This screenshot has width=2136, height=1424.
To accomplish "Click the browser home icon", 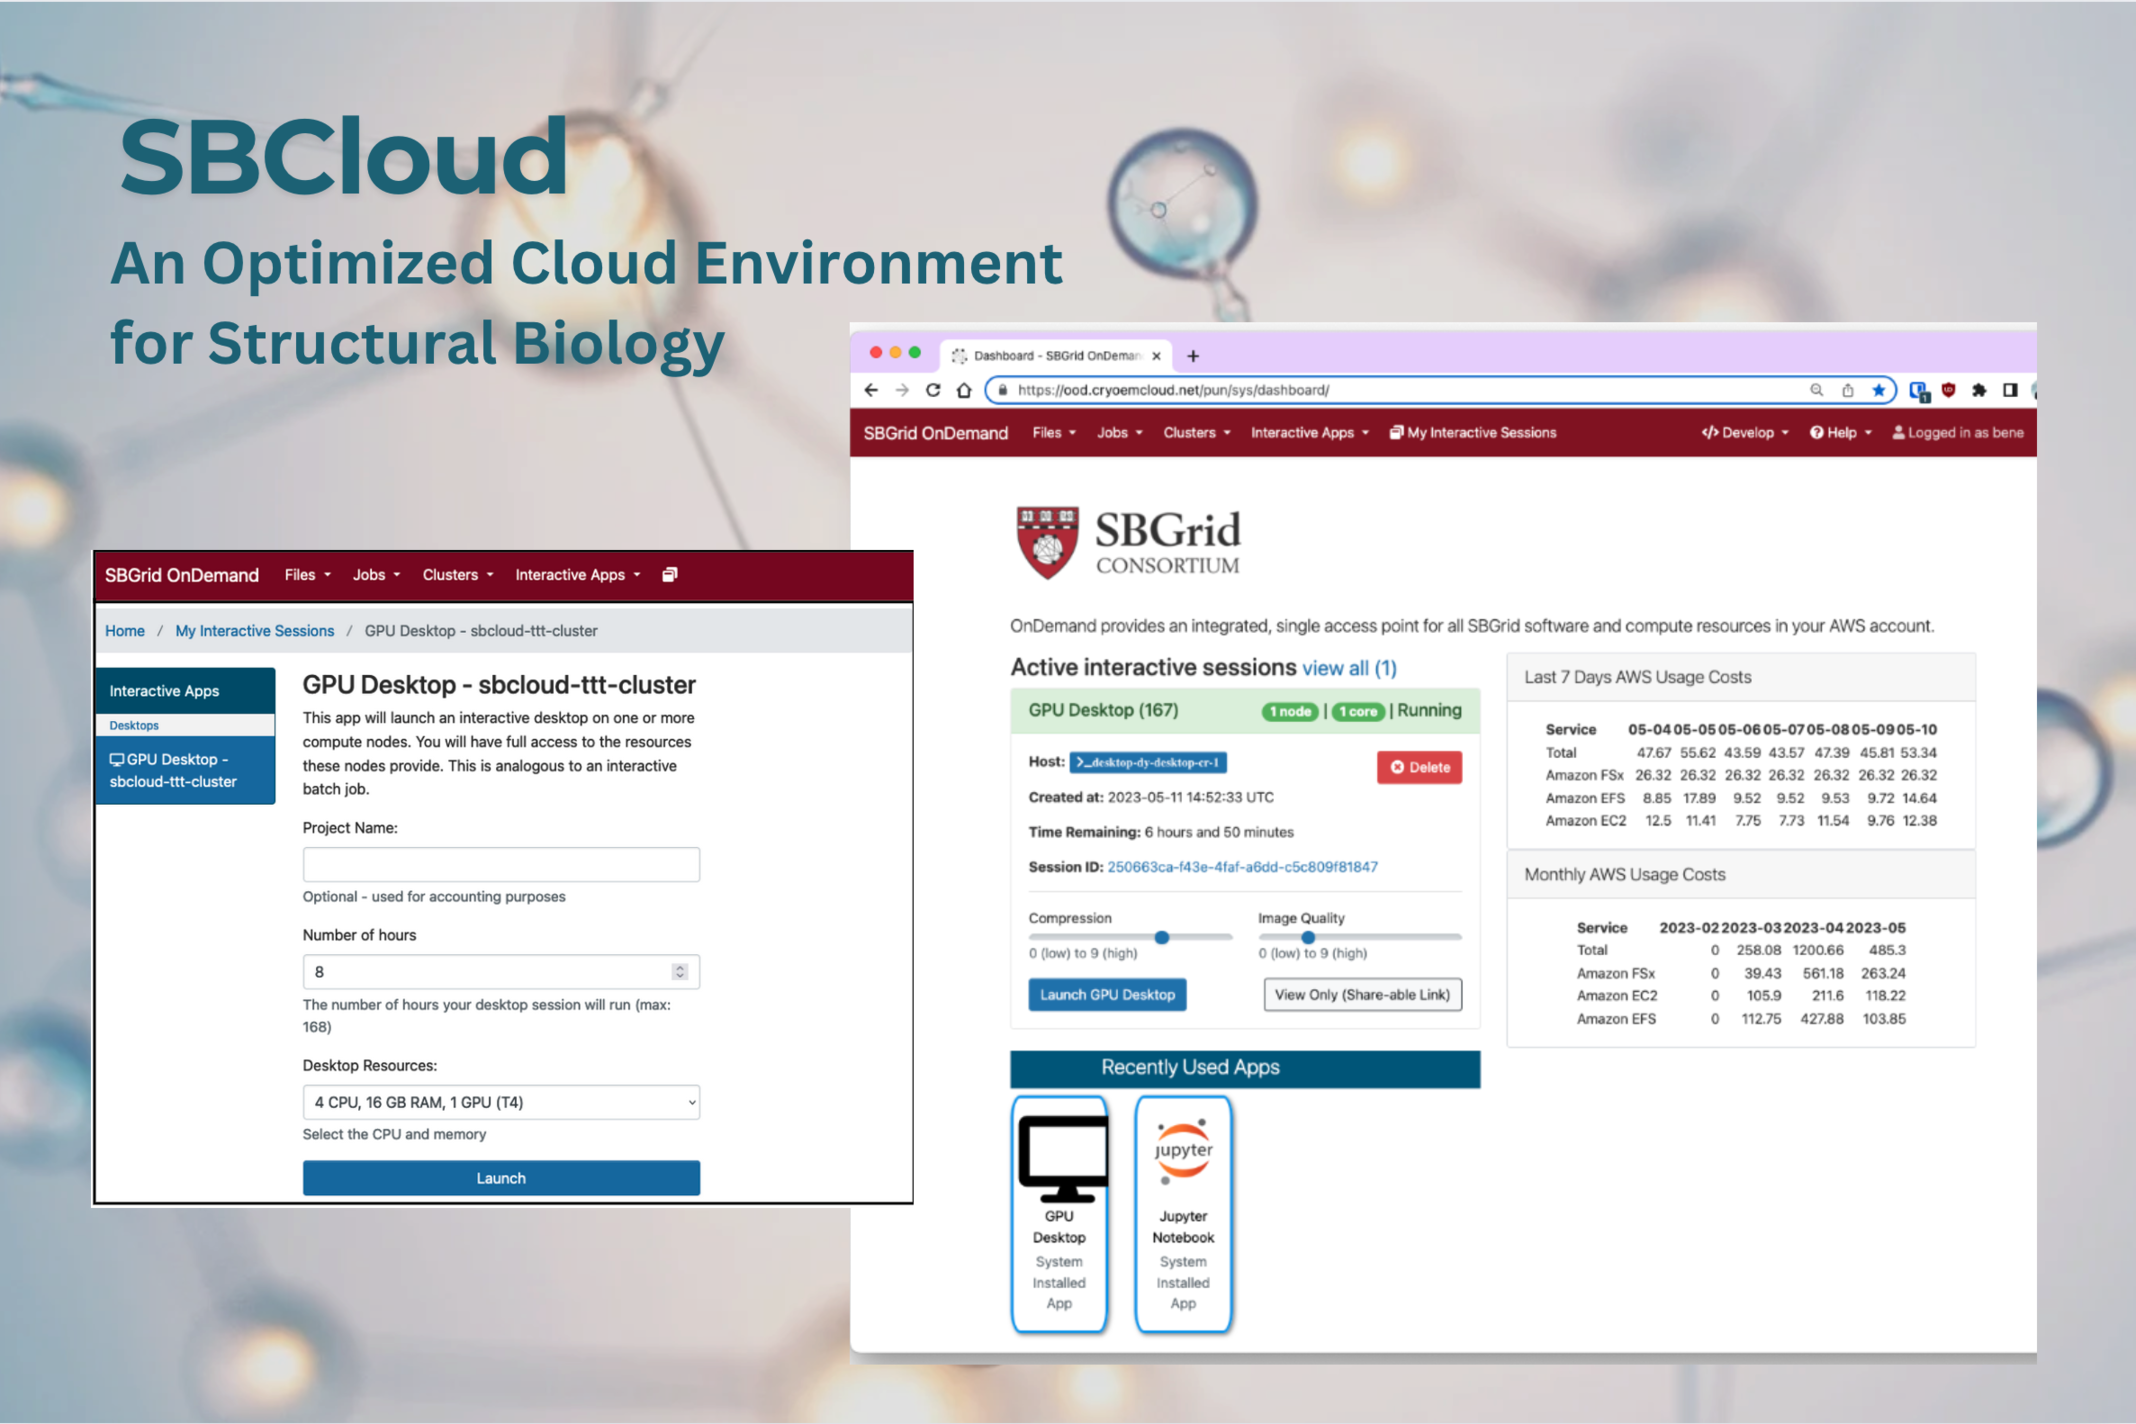I will coord(964,390).
